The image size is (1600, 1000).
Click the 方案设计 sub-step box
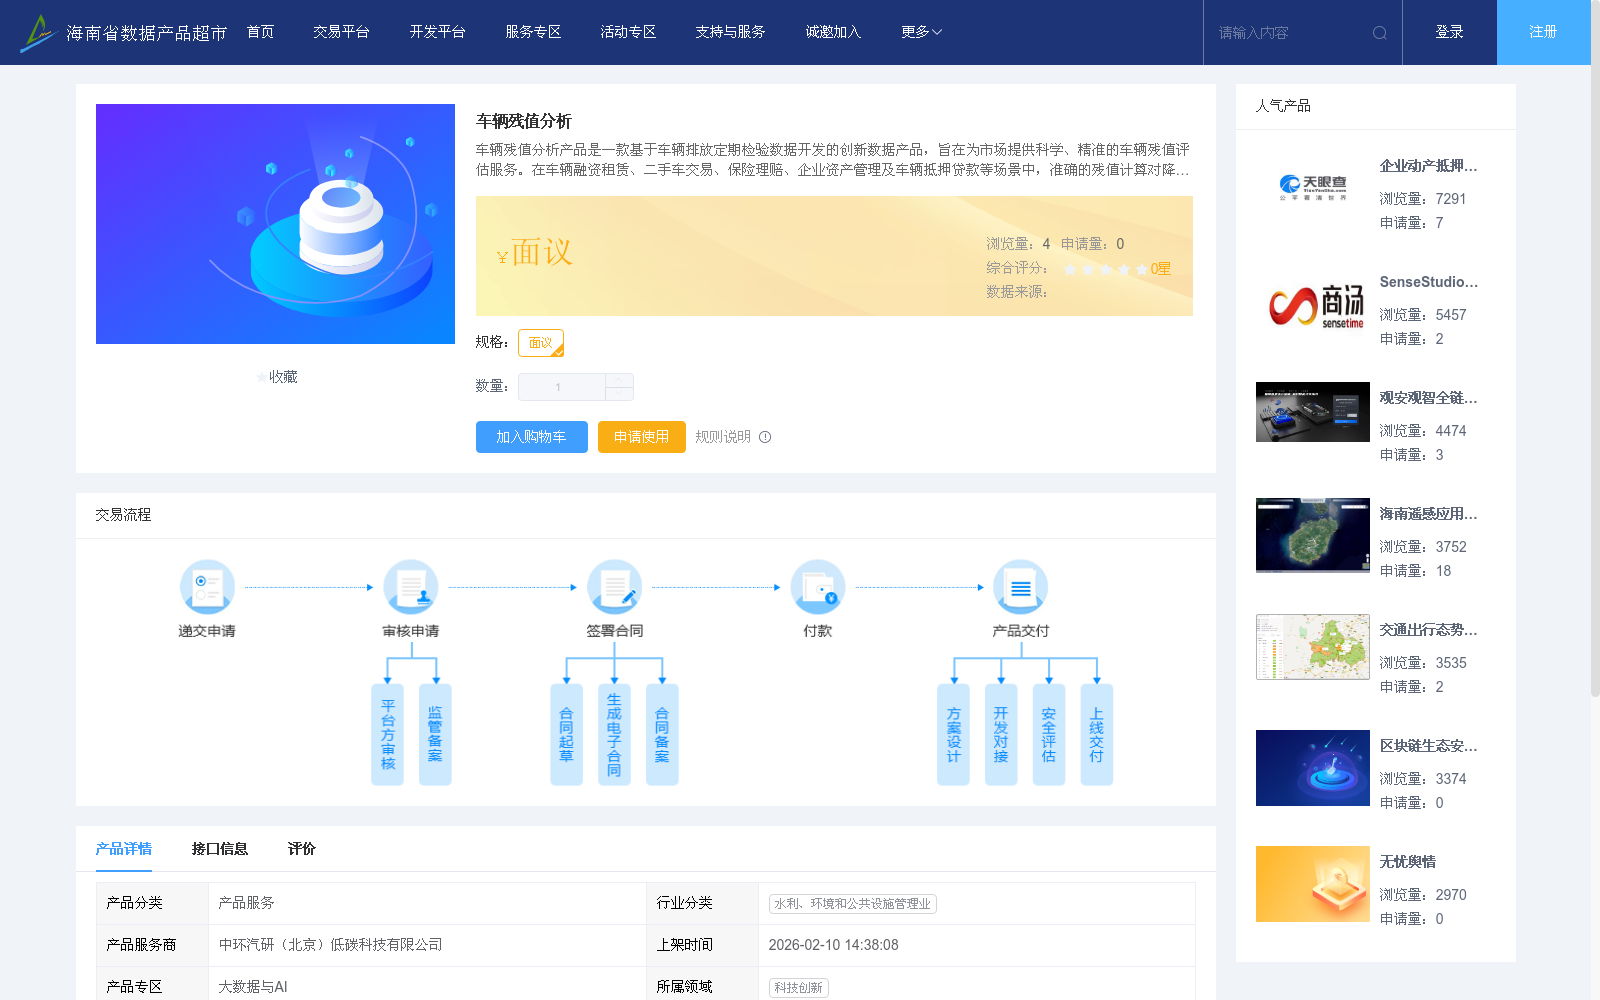953,734
